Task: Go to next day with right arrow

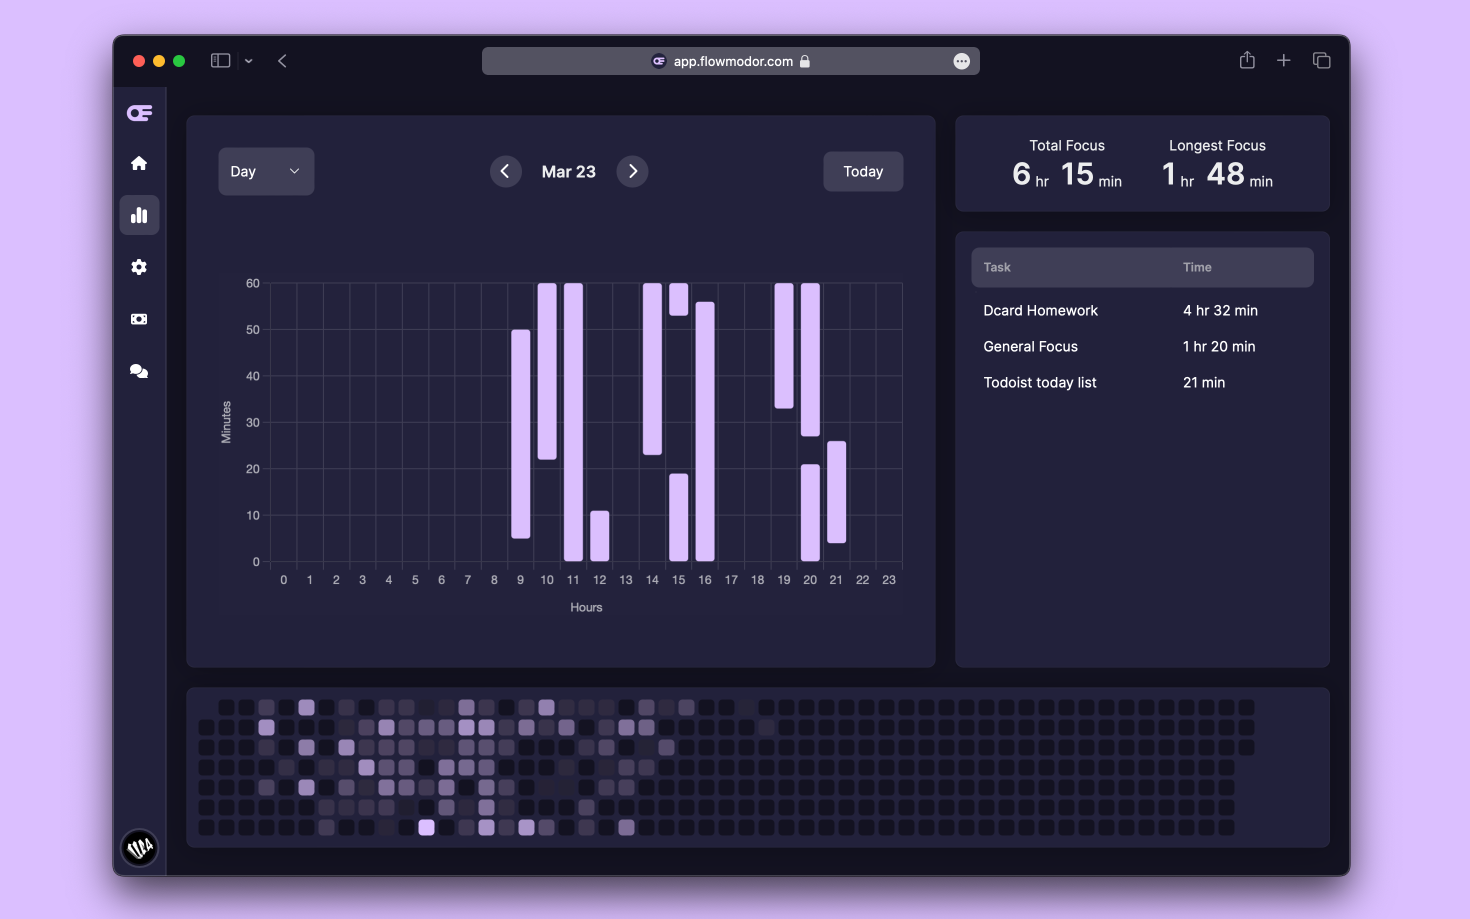Action: (632, 171)
